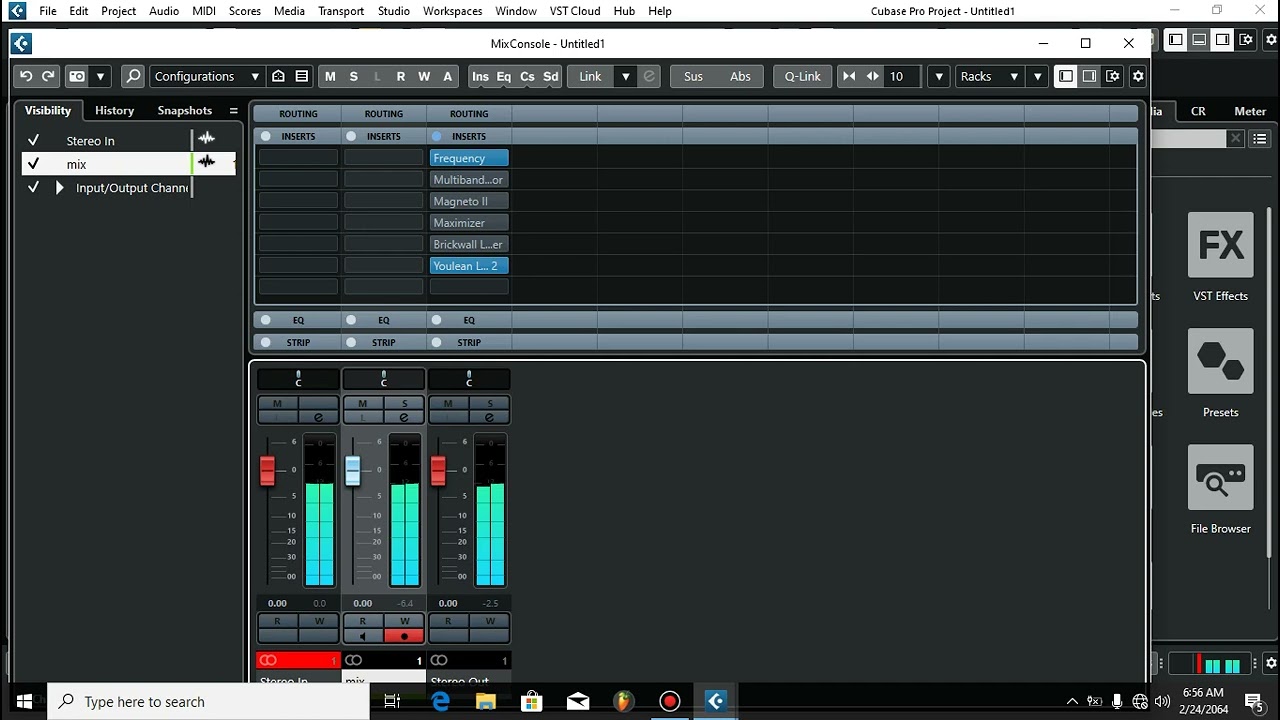Image resolution: width=1280 pixels, height=720 pixels.
Task: Open Presets in media panel
Action: [1220, 373]
